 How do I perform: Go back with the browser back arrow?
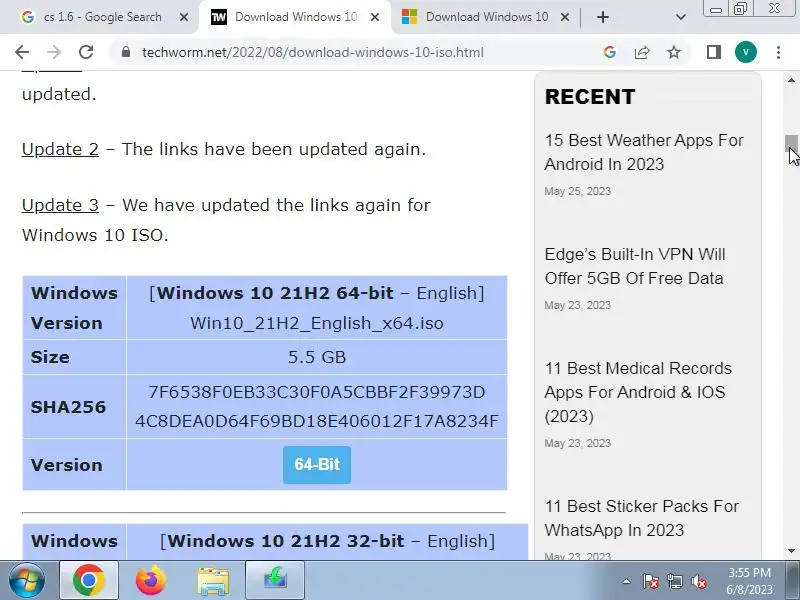(22, 52)
